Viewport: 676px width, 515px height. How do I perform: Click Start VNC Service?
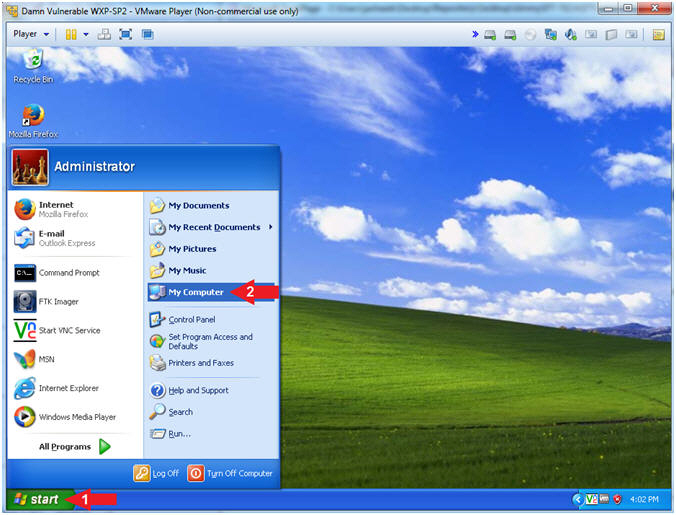(57, 331)
